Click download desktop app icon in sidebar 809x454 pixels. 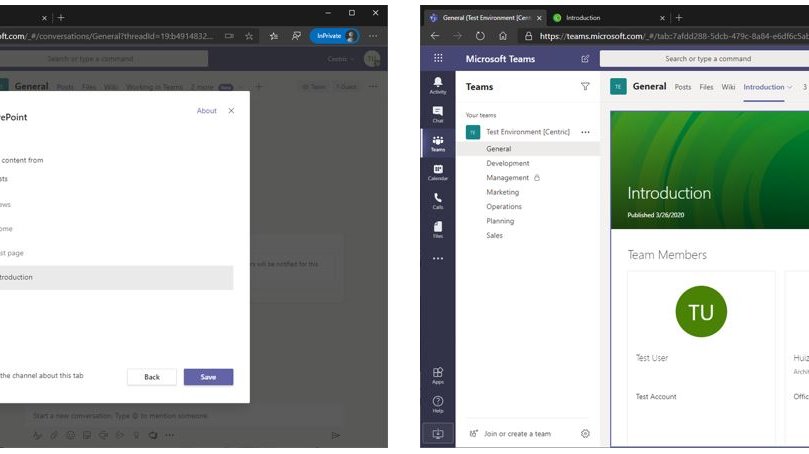(438, 433)
